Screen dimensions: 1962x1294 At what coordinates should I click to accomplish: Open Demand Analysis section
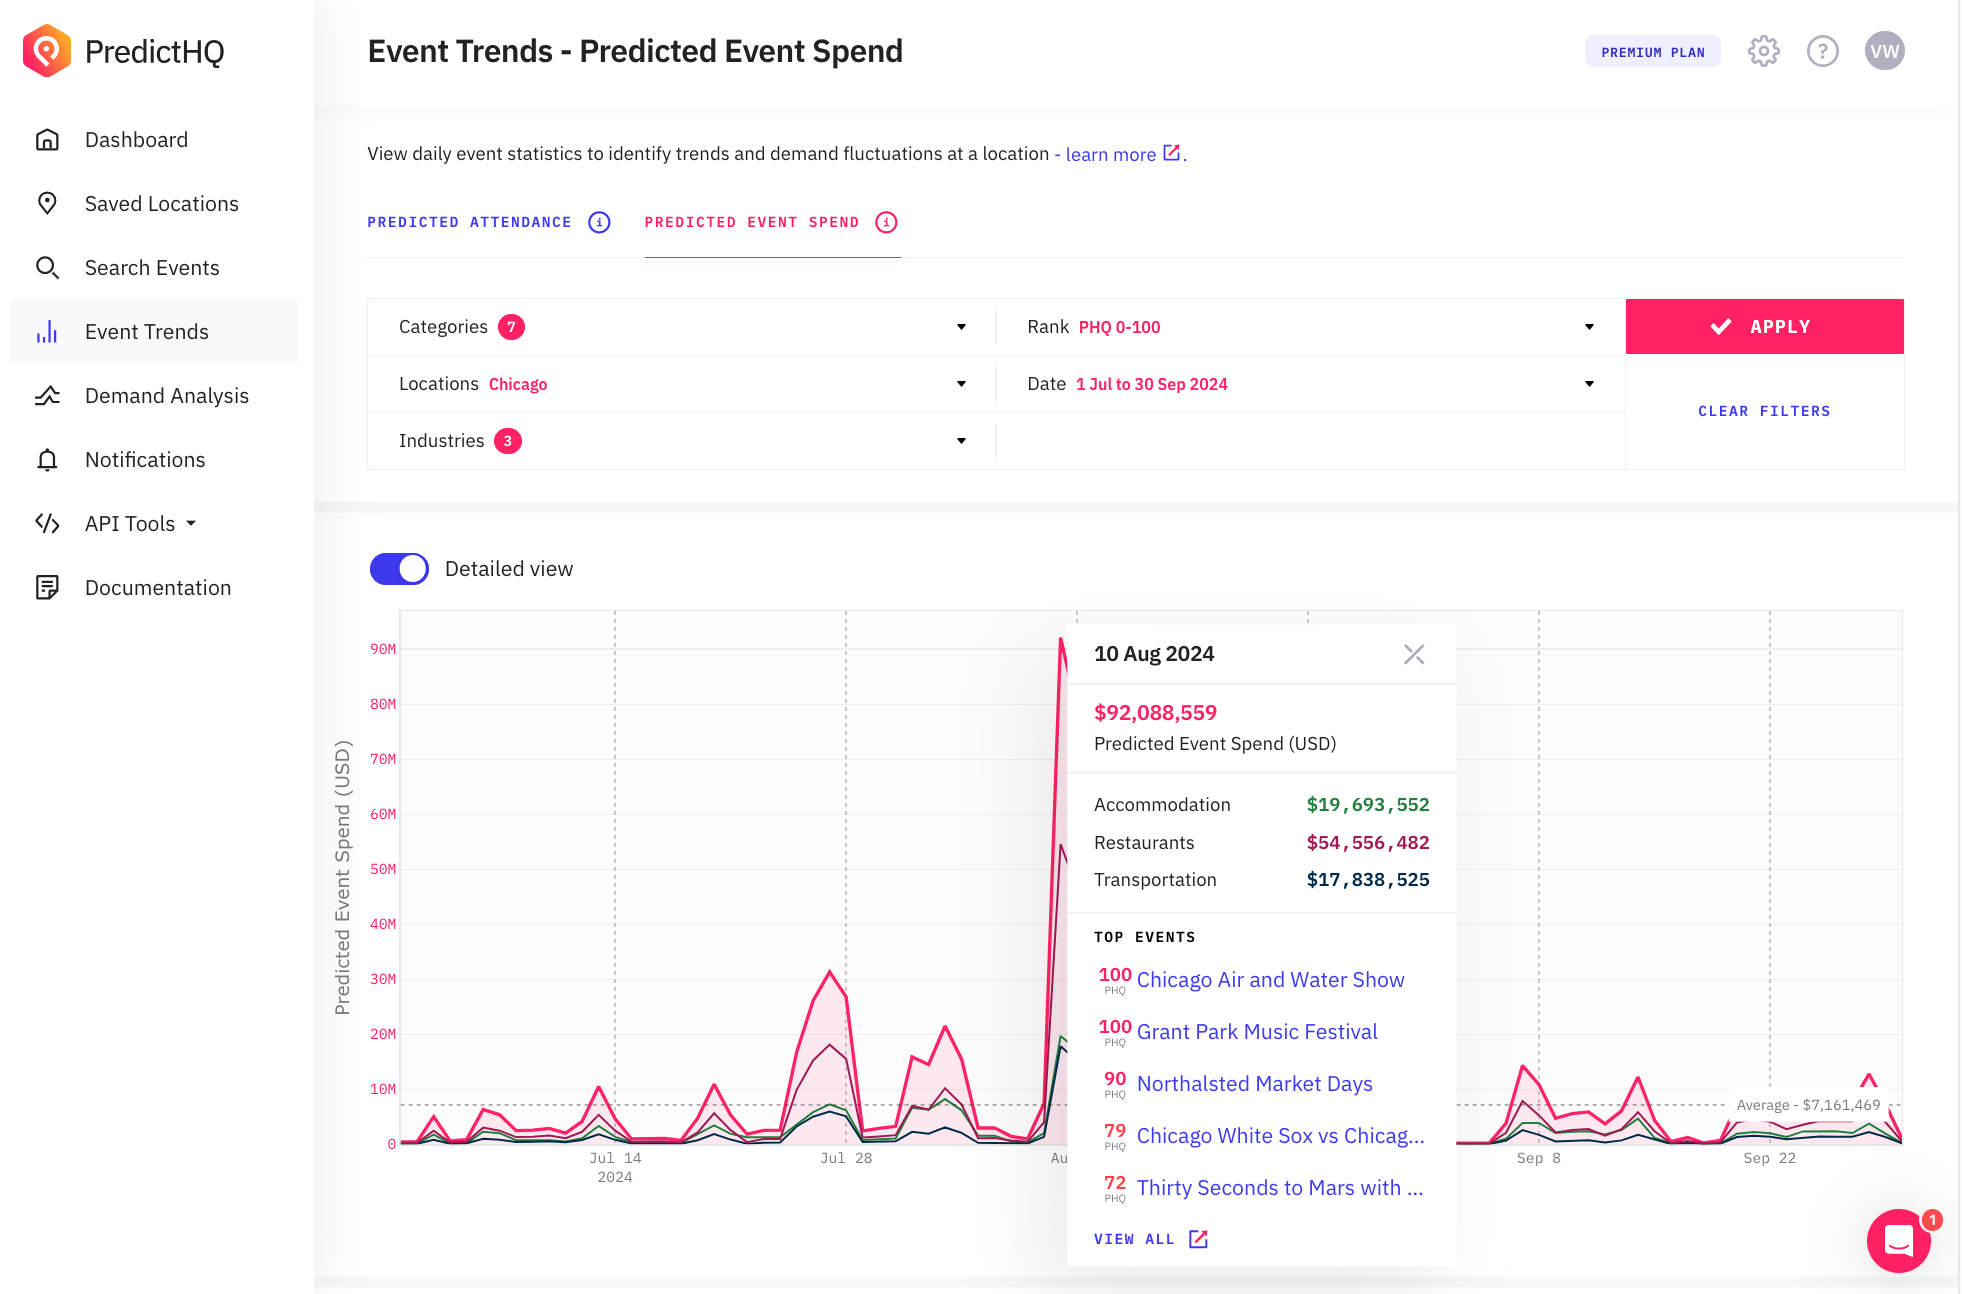pyautogui.click(x=167, y=396)
